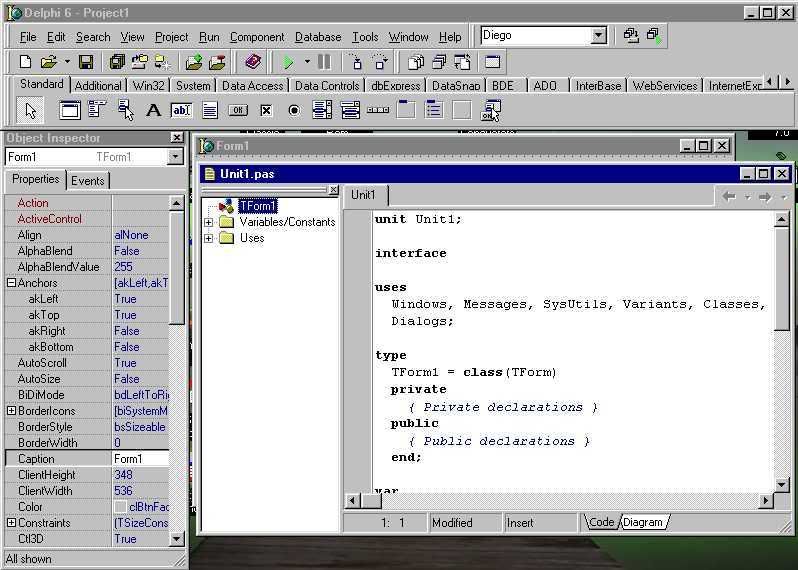Click the Save floppy disk icon
The height and width of the screenshot is (570, 798).
click(86, 62)
